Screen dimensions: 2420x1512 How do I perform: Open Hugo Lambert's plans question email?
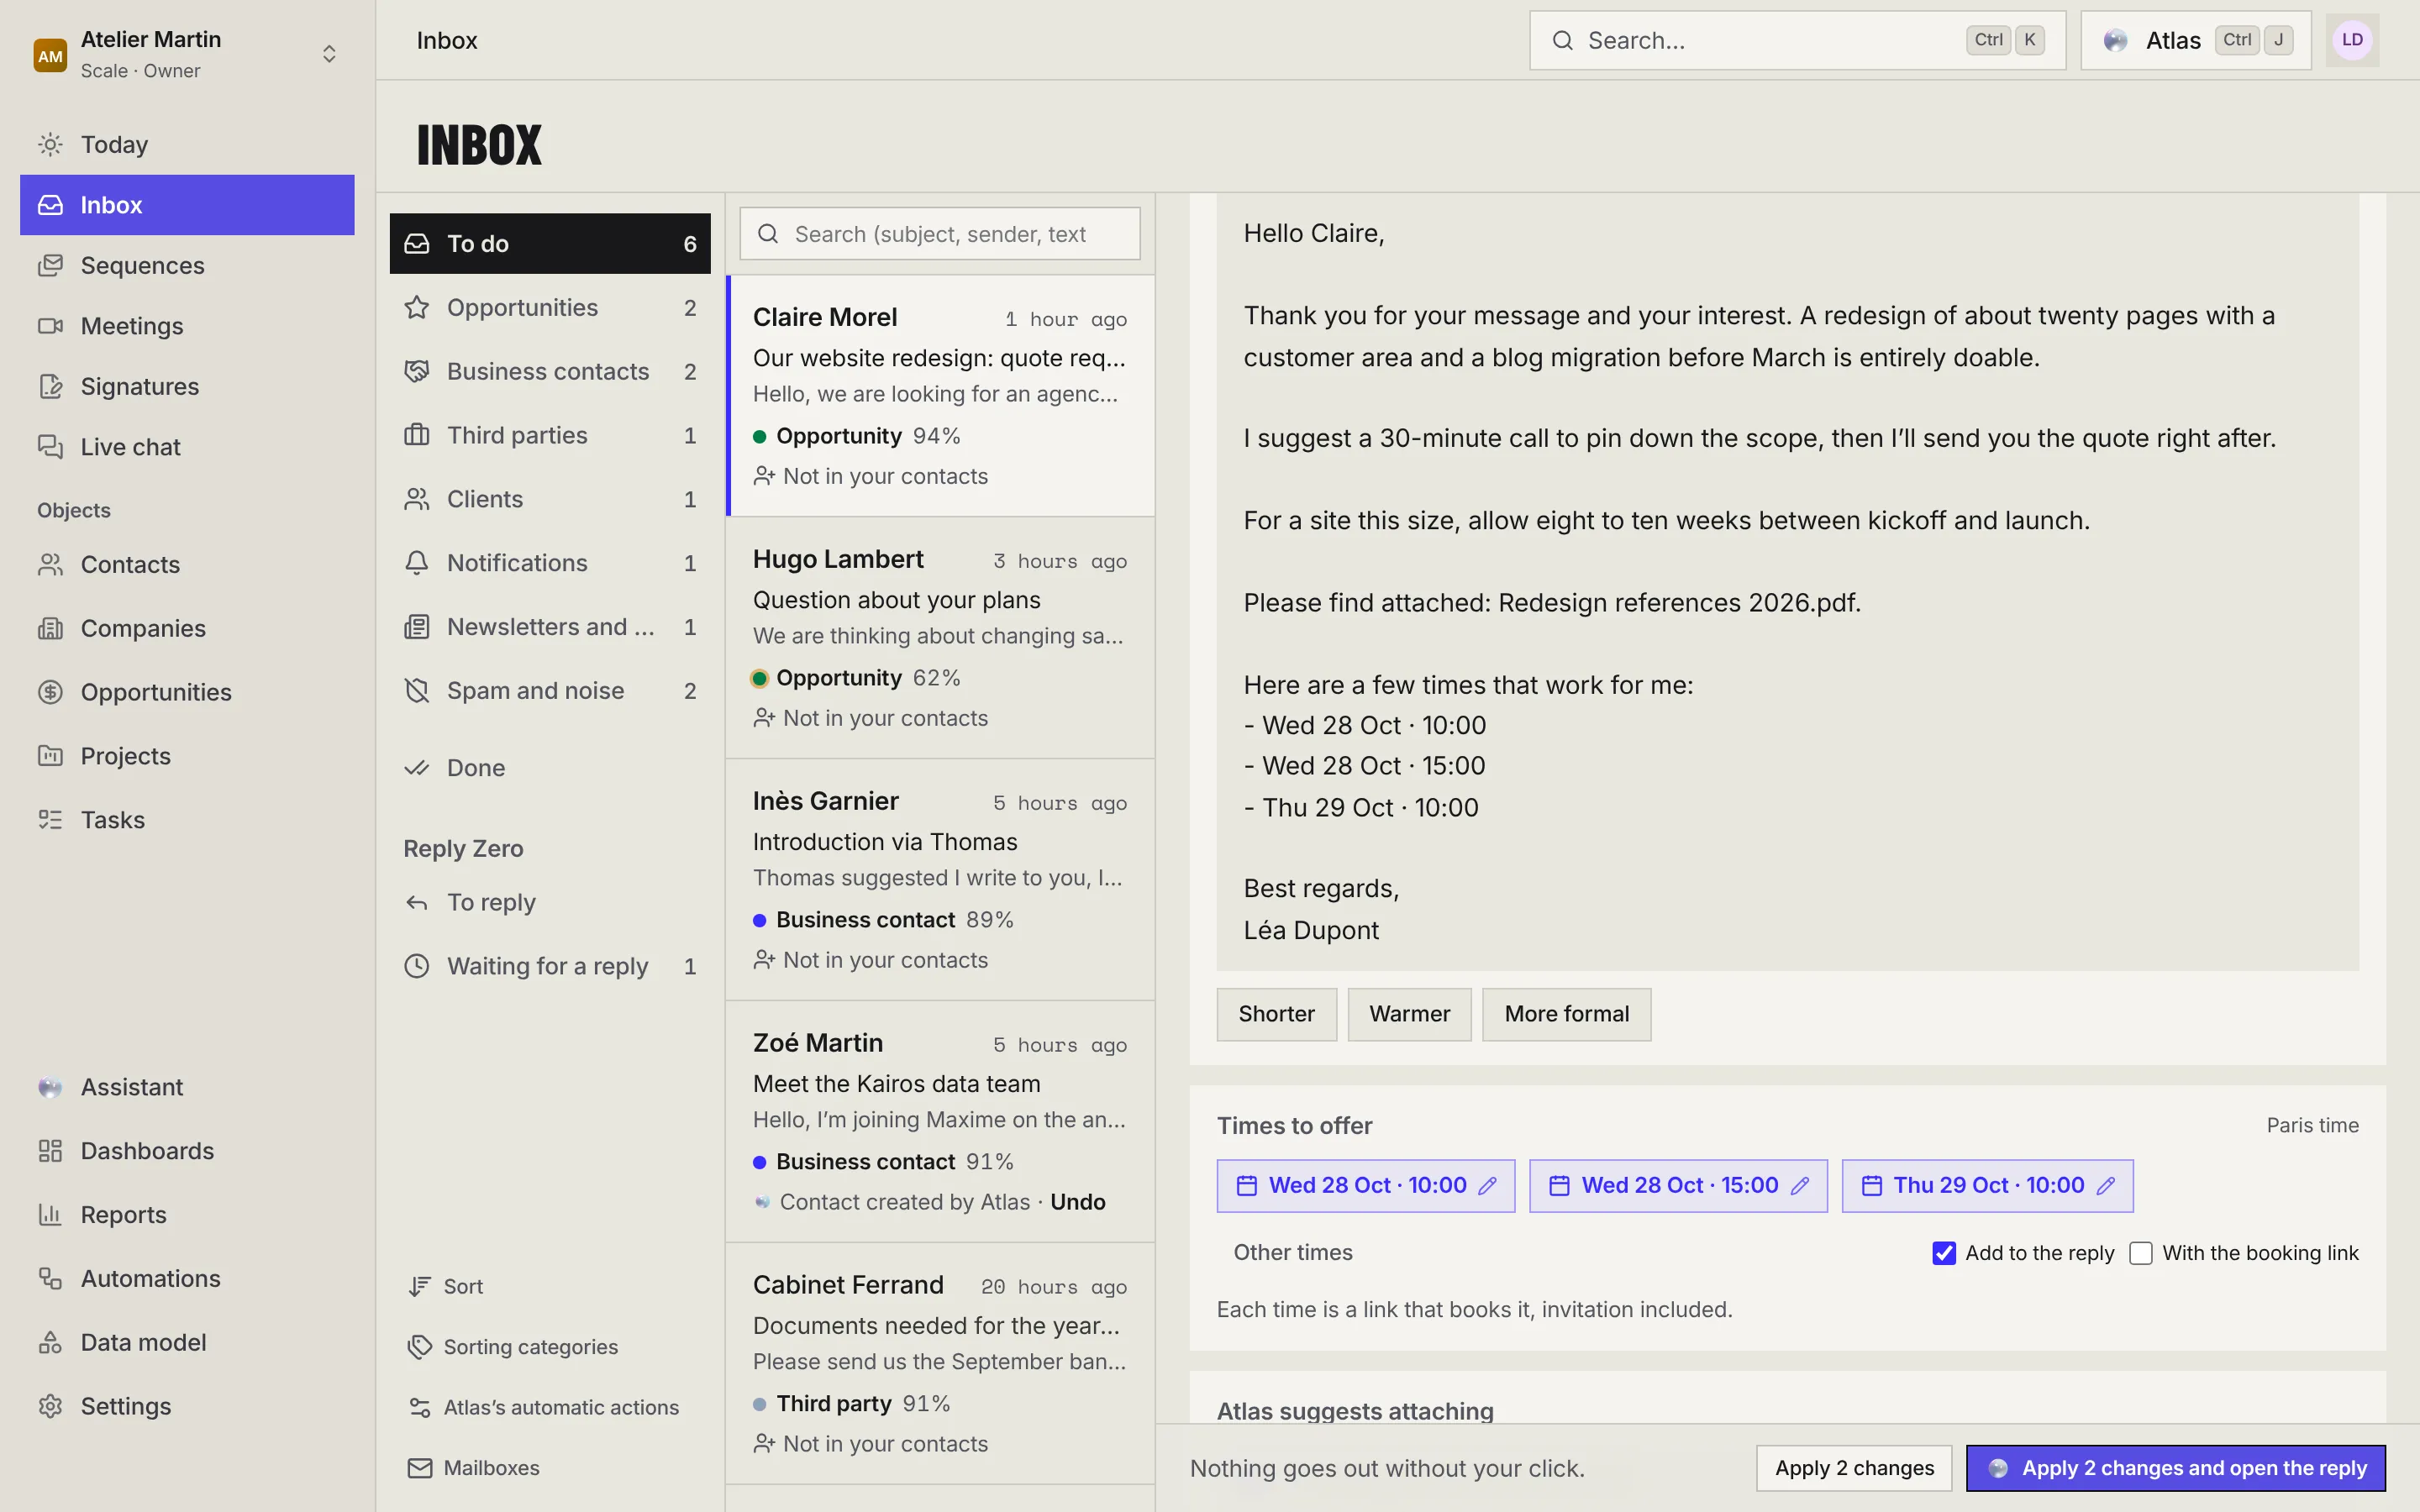coord(940,638)
